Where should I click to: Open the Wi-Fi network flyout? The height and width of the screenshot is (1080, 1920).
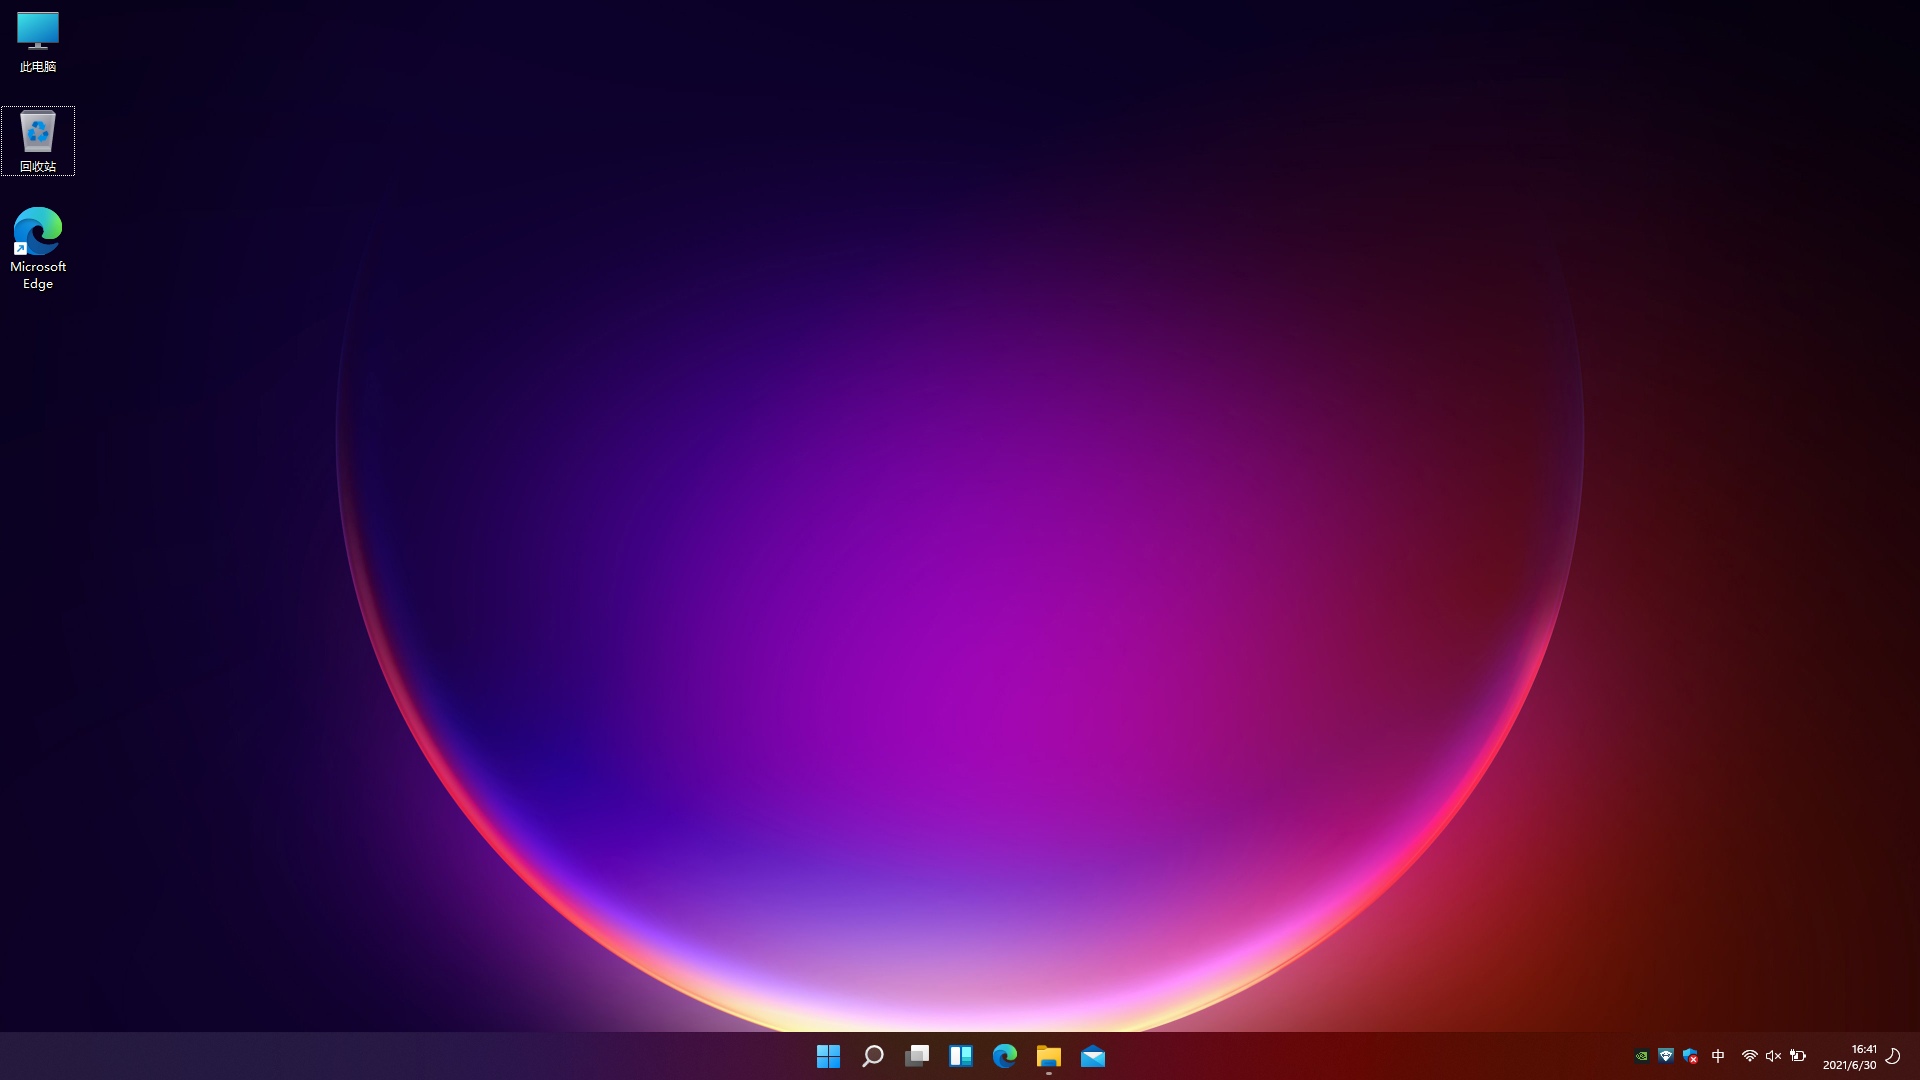tap(1749, 1056)
